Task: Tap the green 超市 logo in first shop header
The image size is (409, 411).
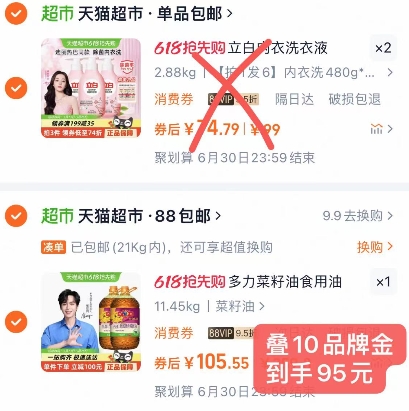Action: pyautogui.click(x=57, y=14)
